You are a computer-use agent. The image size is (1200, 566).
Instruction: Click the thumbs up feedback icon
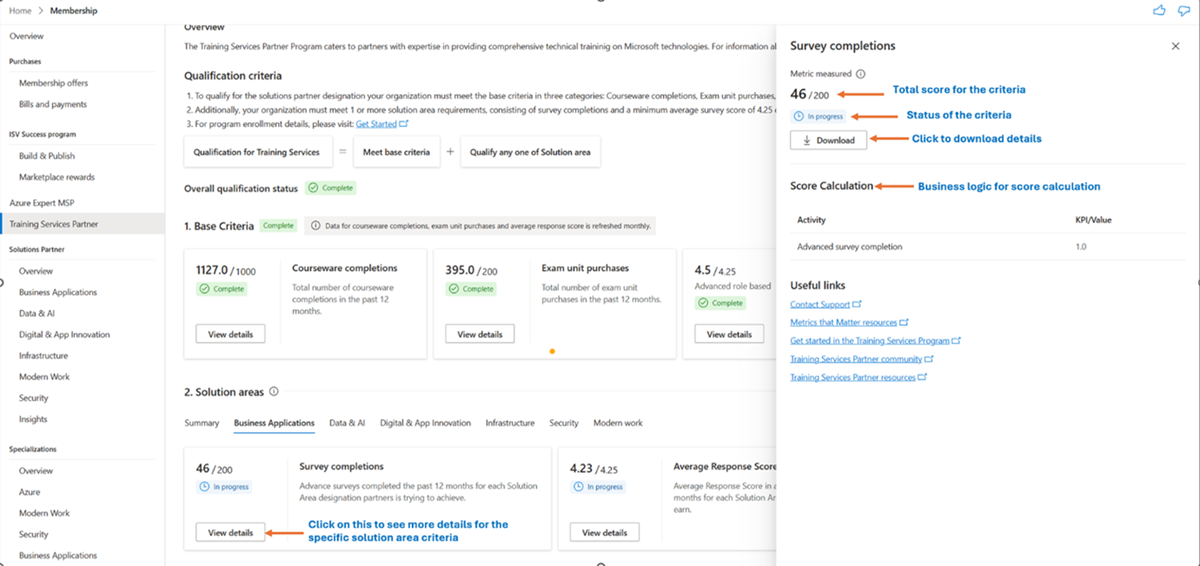1159,10
